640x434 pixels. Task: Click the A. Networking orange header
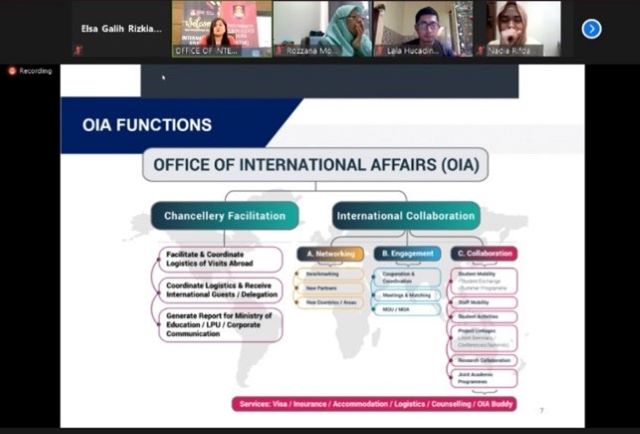click(331, 254)
